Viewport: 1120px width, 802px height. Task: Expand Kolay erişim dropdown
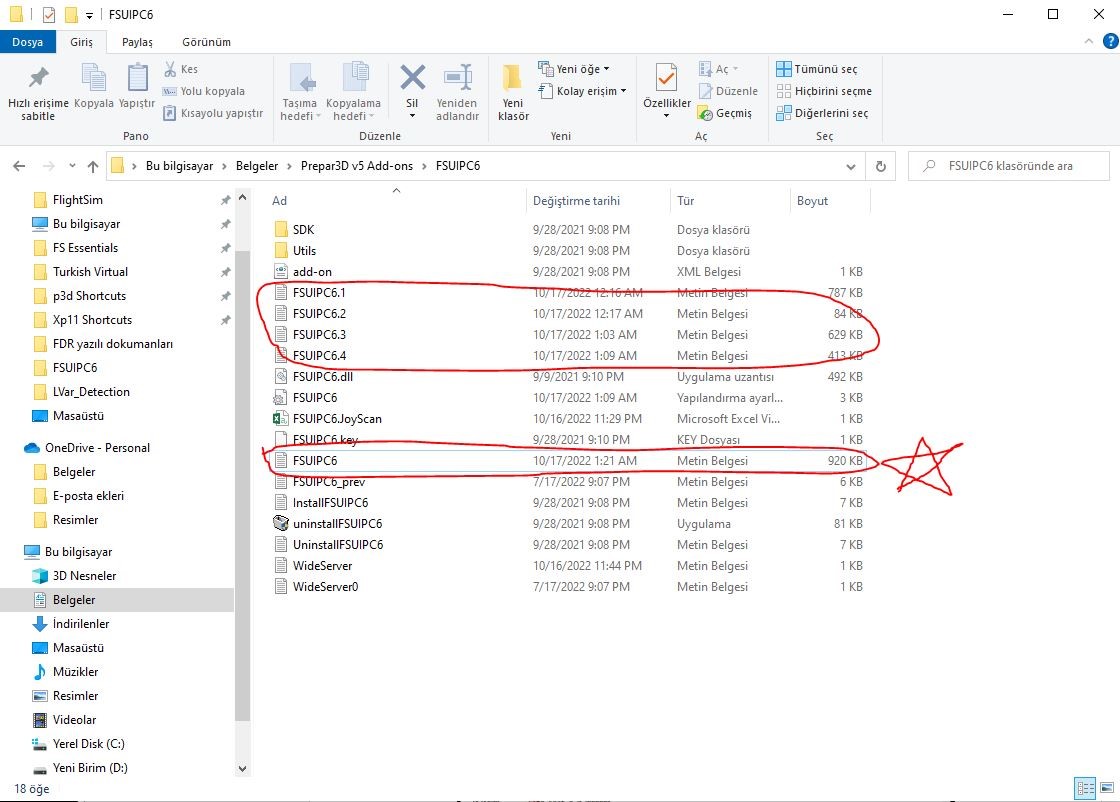[583, 91]
